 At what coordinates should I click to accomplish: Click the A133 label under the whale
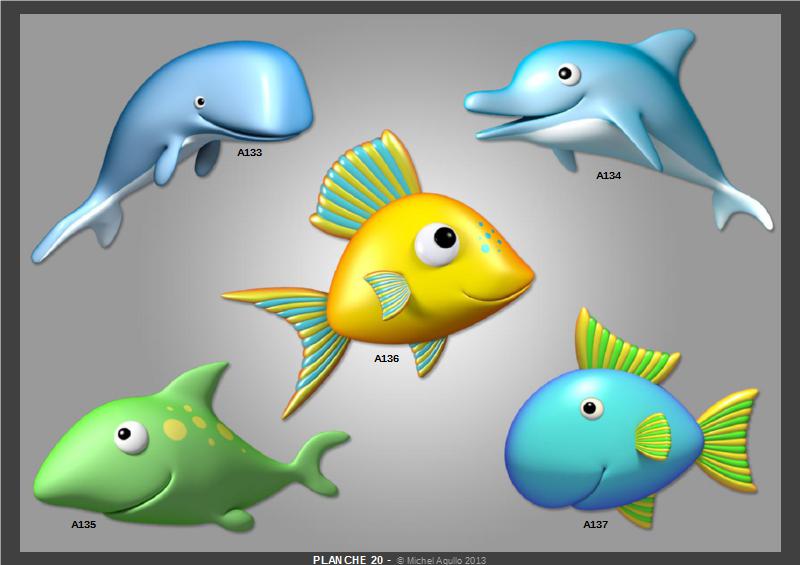tap(250, 153)
